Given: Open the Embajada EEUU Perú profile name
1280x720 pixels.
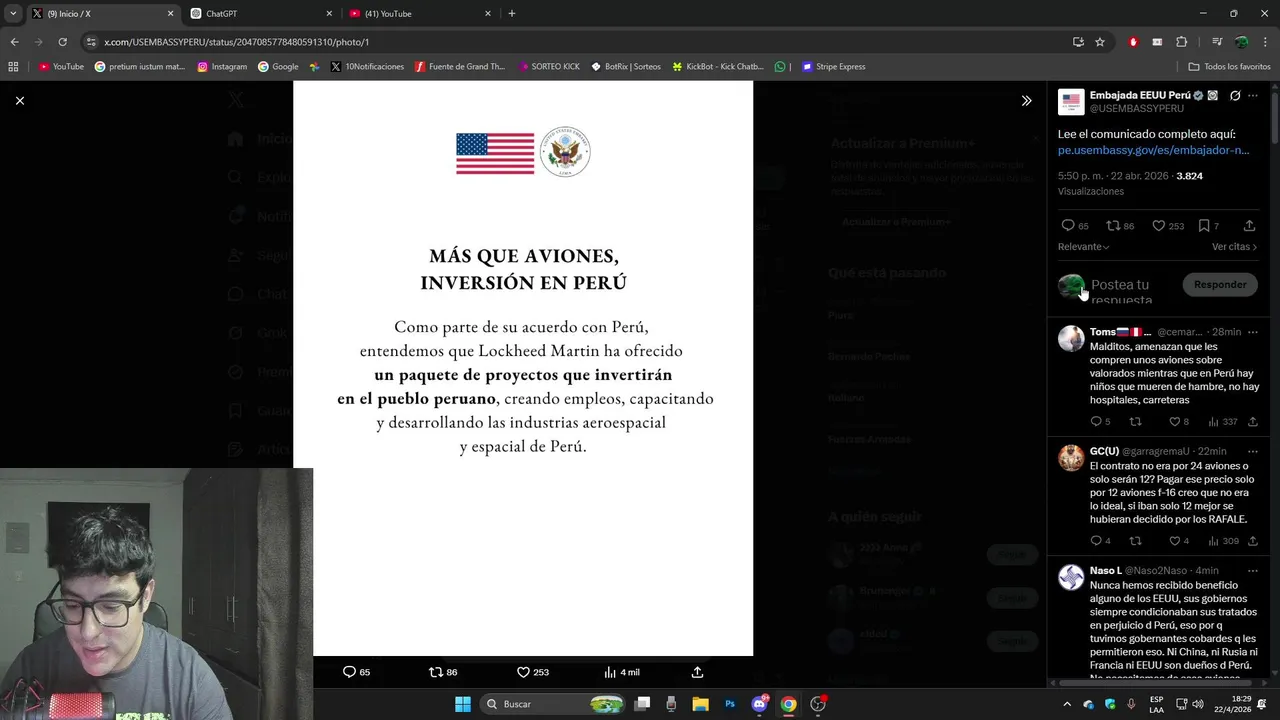Looking at the screenshot, I should tap(1140, 96).
